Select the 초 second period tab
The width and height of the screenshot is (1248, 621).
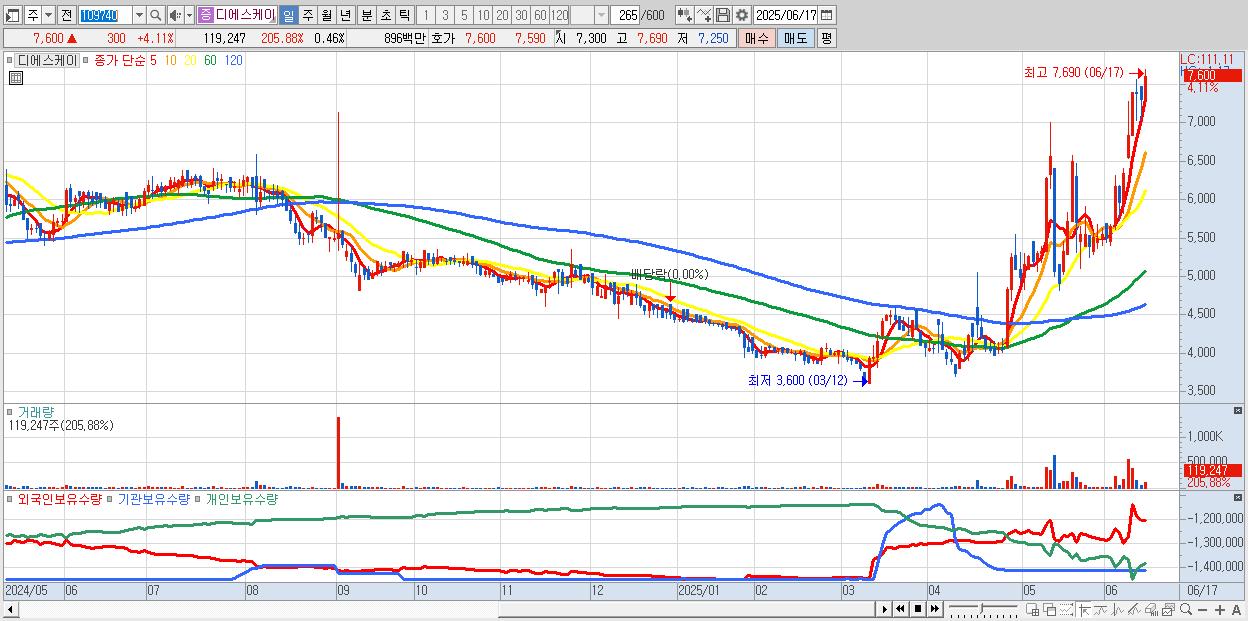click(x=386, y=15)
